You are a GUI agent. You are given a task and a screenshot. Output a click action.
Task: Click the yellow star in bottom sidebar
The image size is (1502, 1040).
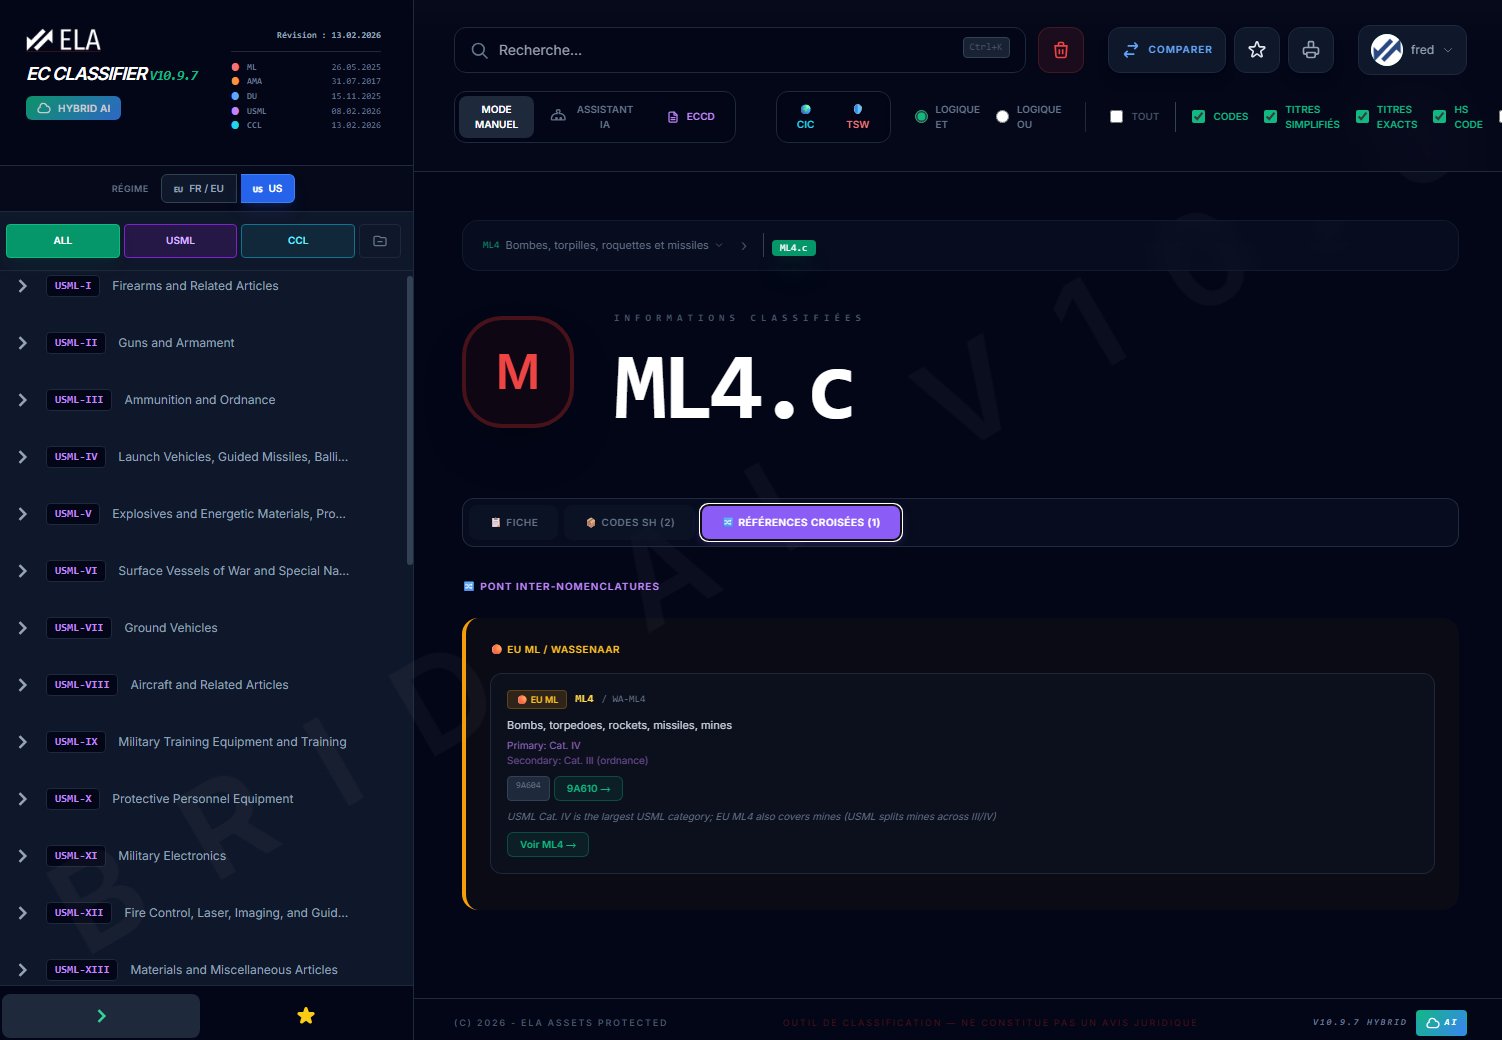[x=306, y=1016]
